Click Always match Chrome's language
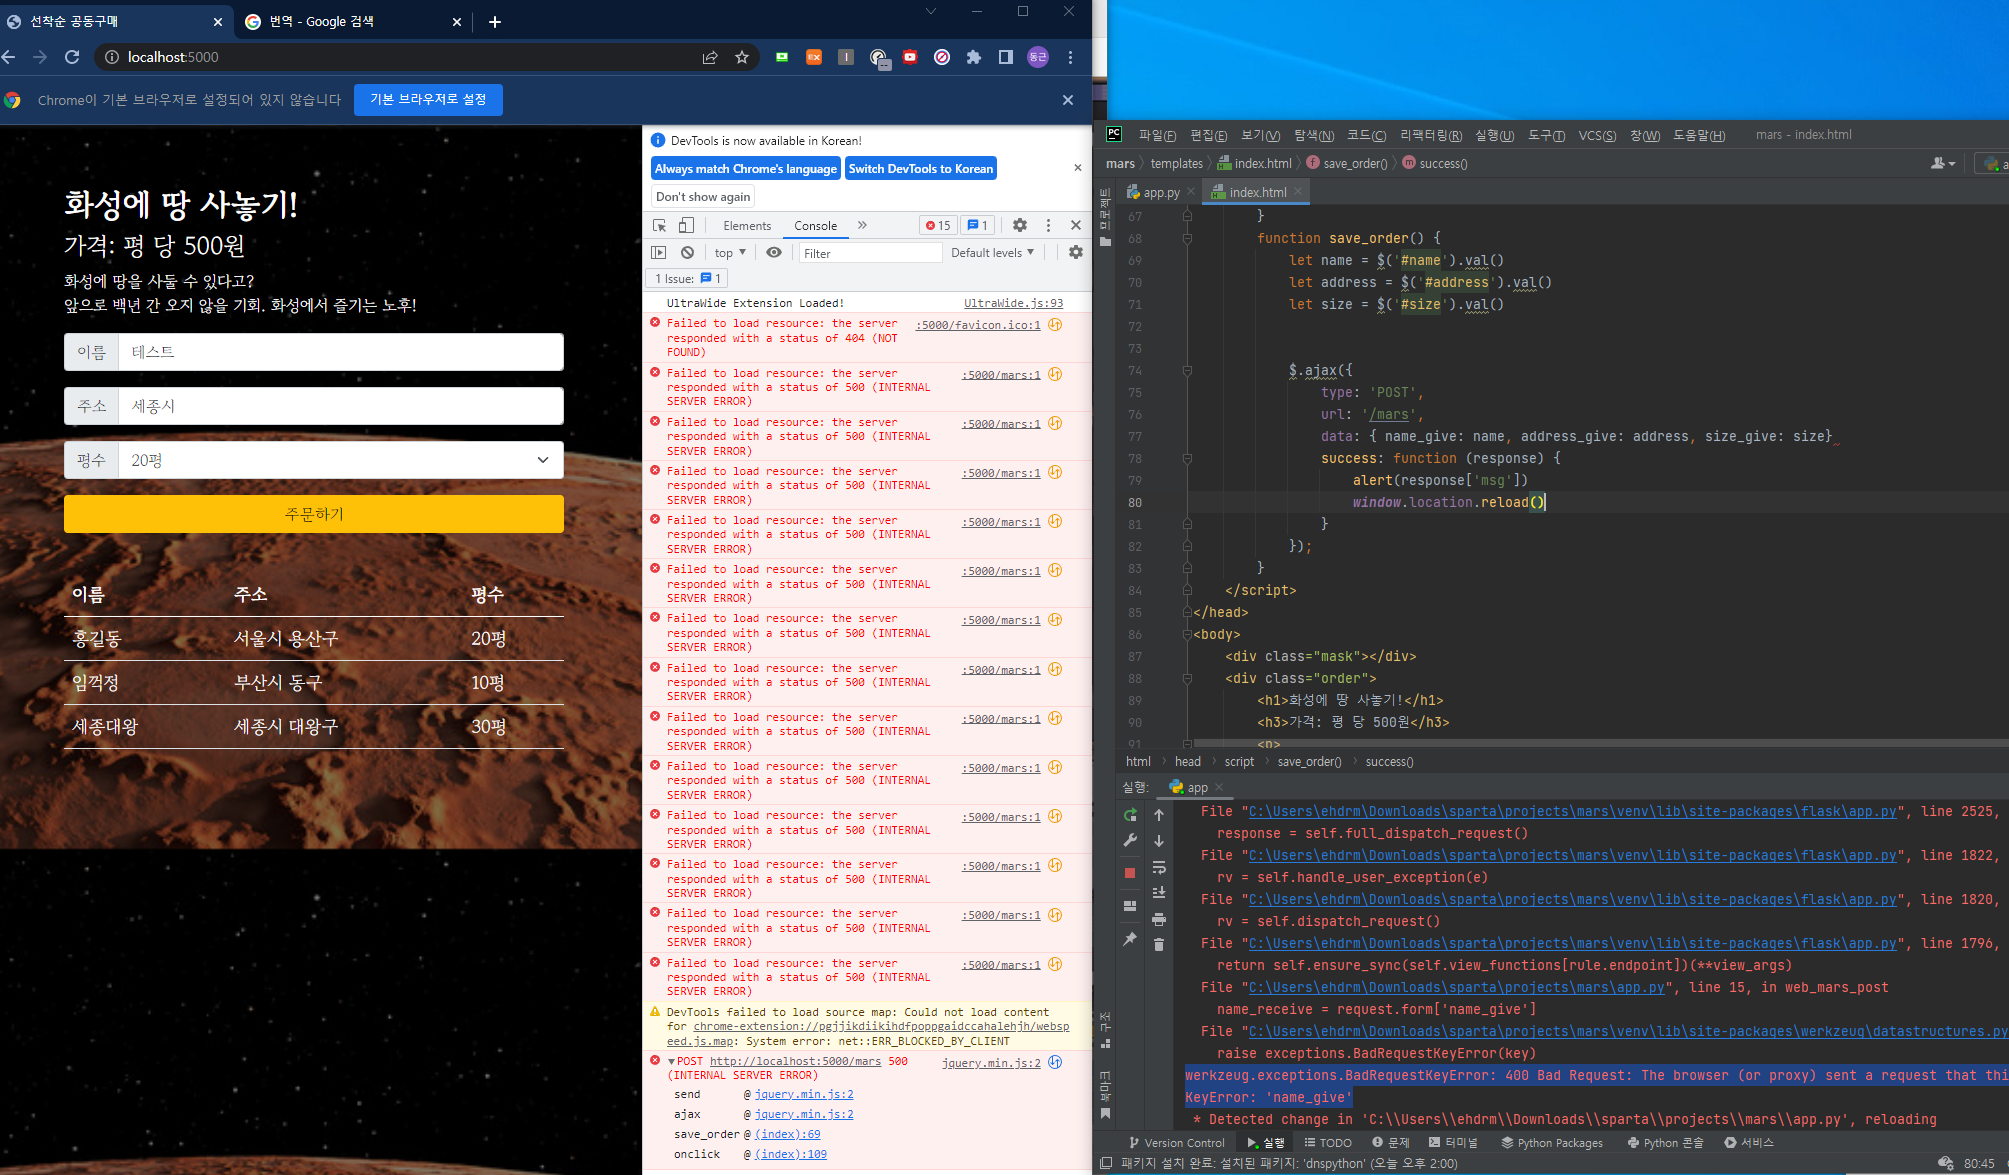 tap(746, 169)
